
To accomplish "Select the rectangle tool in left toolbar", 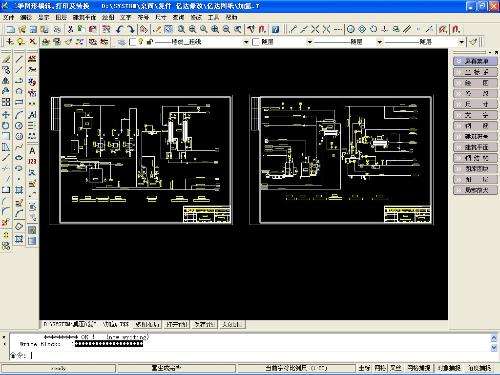I will click(x=19, y=102).
